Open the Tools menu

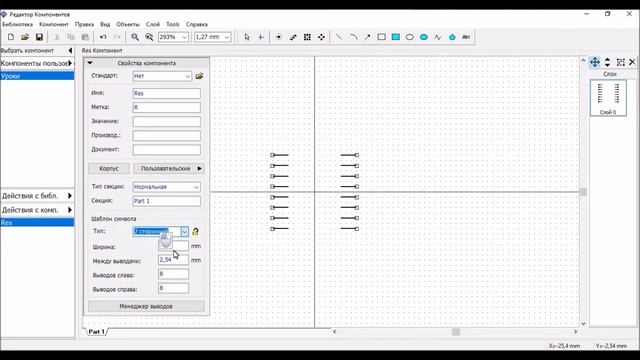(173, 24)
